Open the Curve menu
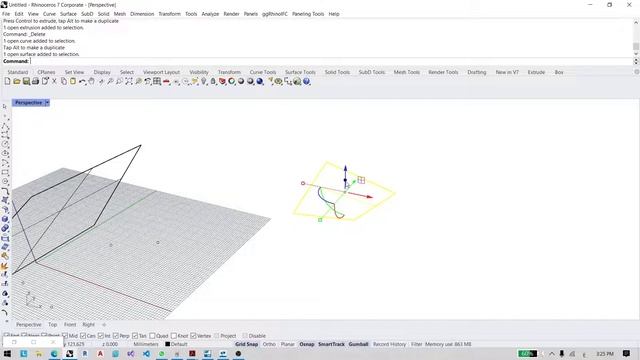This screenshot has width=640, height=360. click(x=49, y=14)
